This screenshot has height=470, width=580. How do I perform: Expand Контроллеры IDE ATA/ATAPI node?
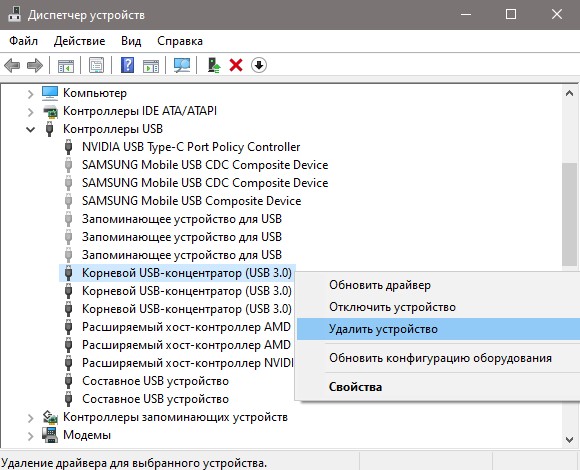tap(30, 112)
